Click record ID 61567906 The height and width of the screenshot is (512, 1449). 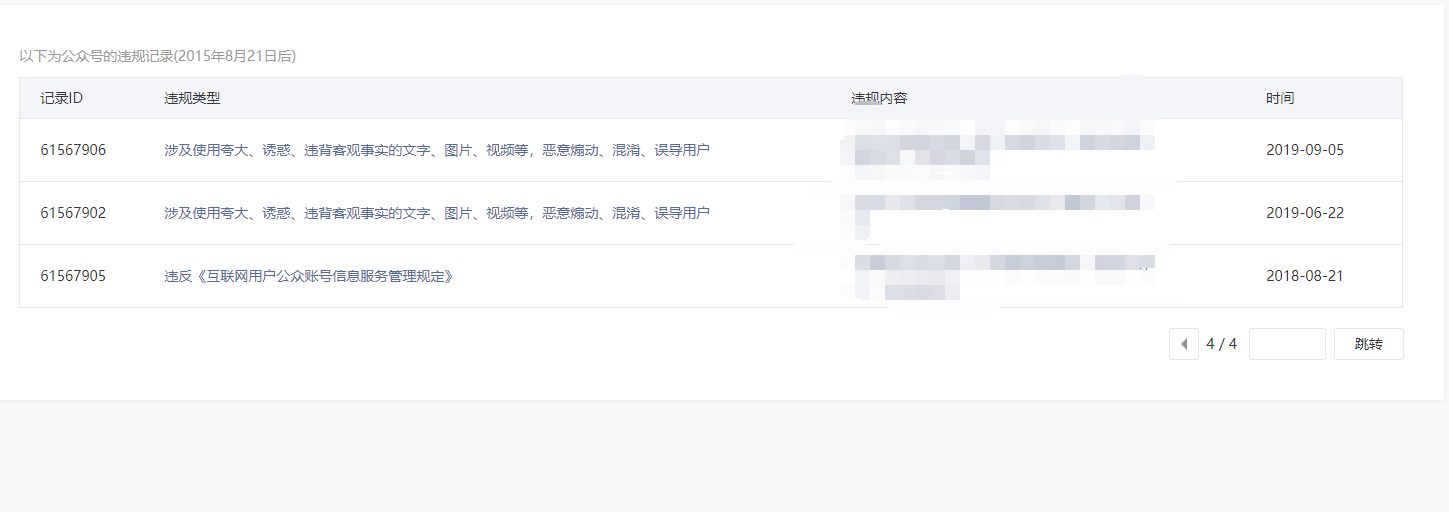[x=73, y=150]
